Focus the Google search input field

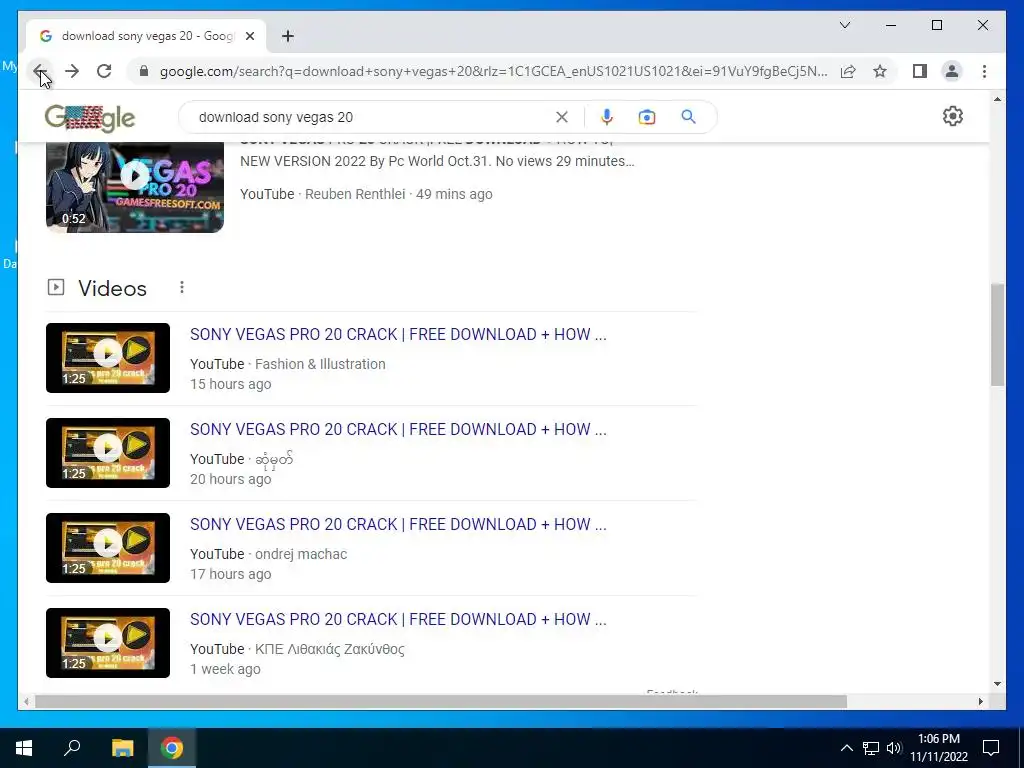coord(372,117)
